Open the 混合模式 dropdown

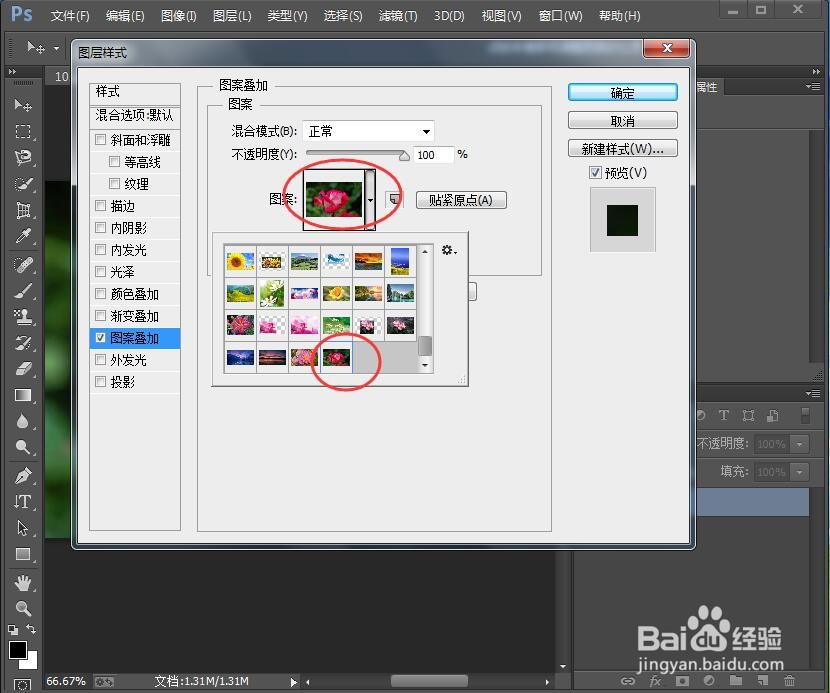coord(368,131)
